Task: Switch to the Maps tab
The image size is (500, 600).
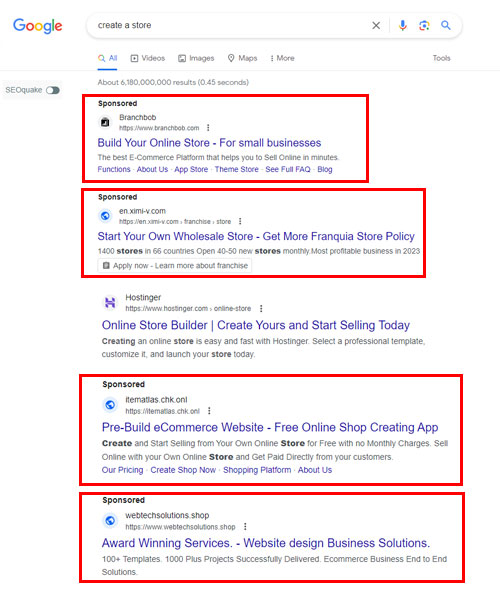Action: 243,58
